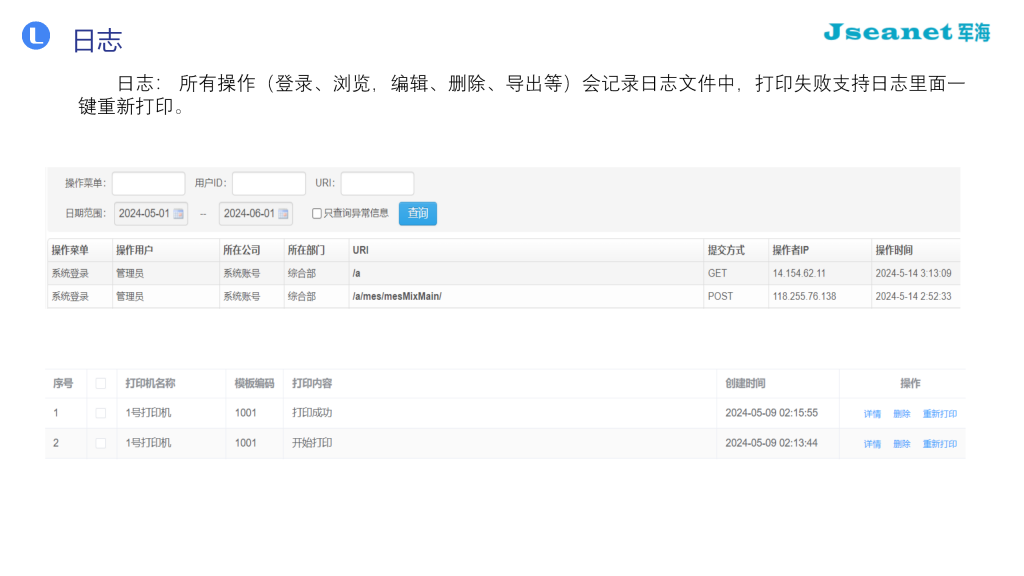Click the blue L badge beside the title
The image size is (1024, 576).
pos(36,35)
